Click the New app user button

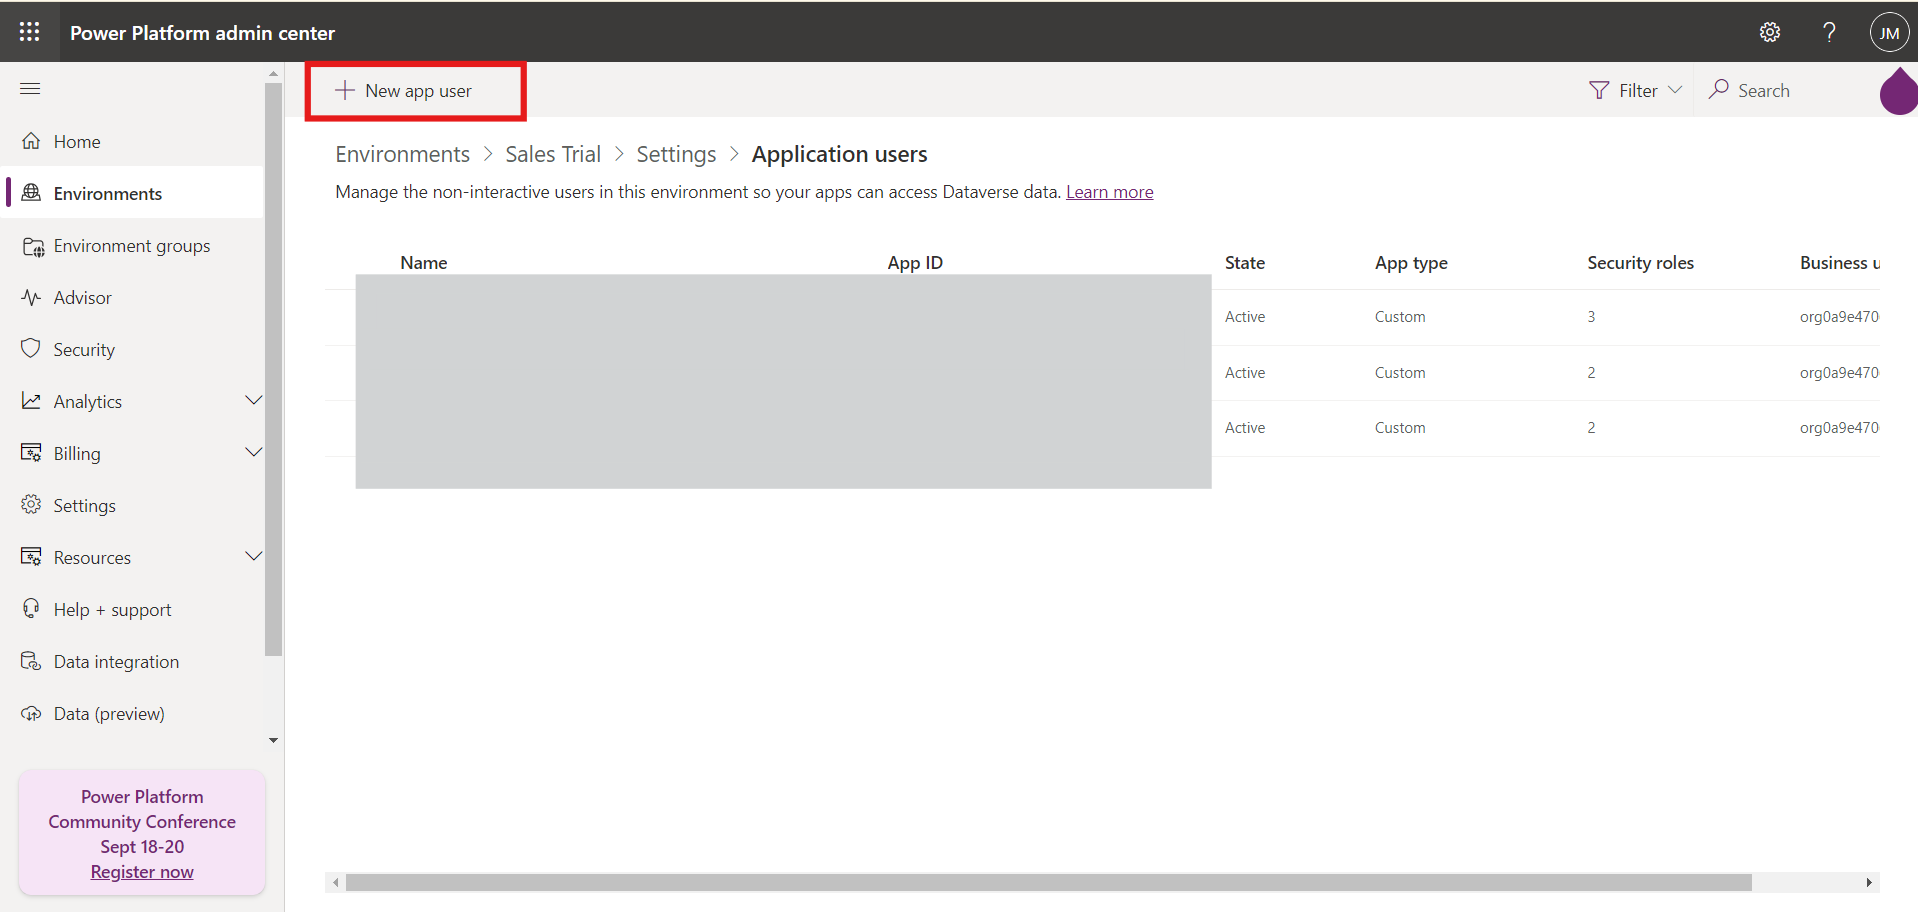416,91
